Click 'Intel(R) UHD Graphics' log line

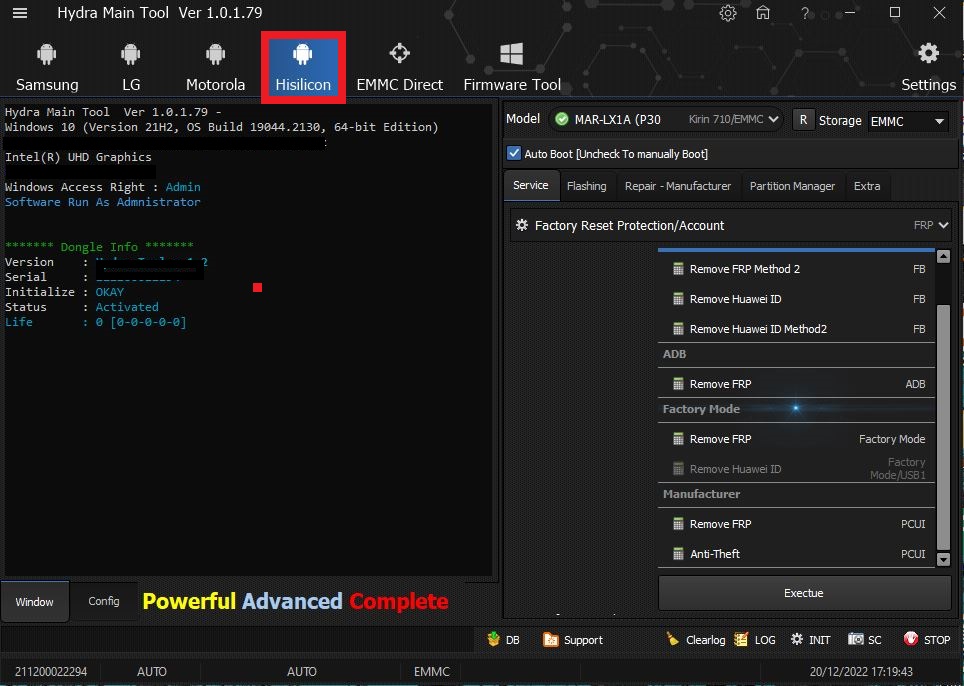(78, 157)
